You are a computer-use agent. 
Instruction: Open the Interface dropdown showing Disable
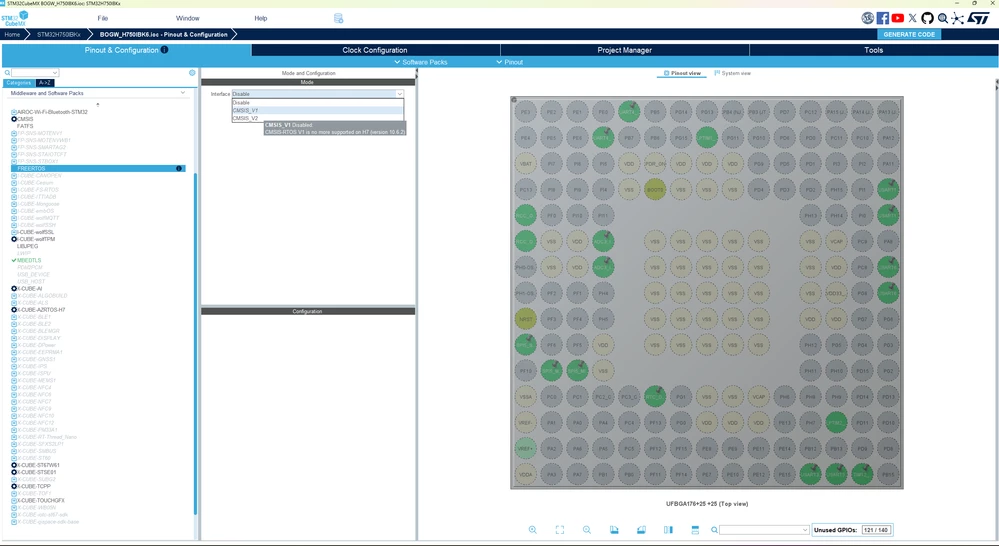[x=317, y=94]
